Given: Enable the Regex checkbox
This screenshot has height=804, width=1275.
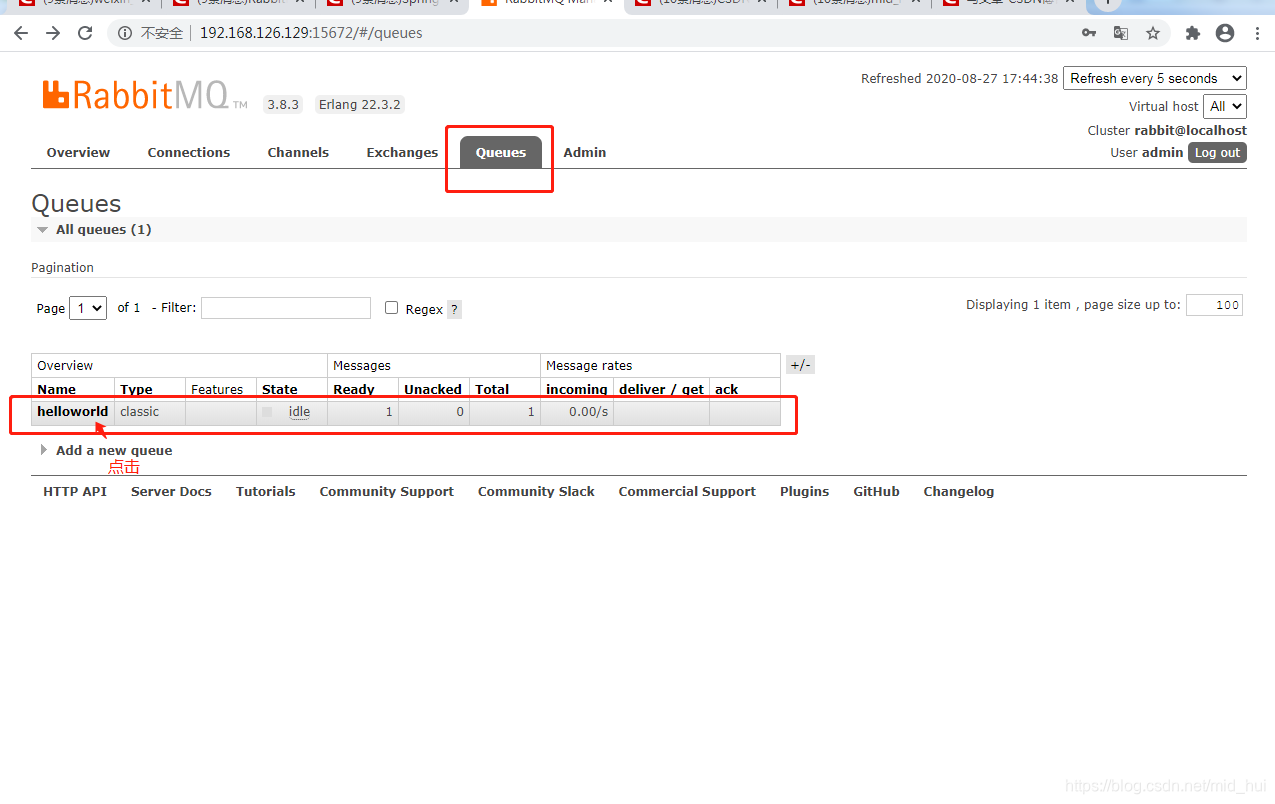Looking at the screenshot, I should [x=392, y=308].
